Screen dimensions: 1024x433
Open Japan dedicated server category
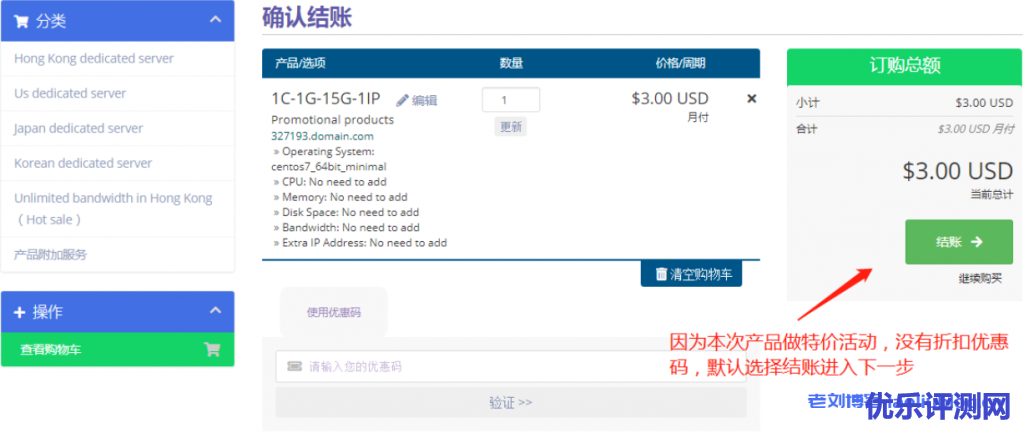pyautogui.click(x=79, y=129)
